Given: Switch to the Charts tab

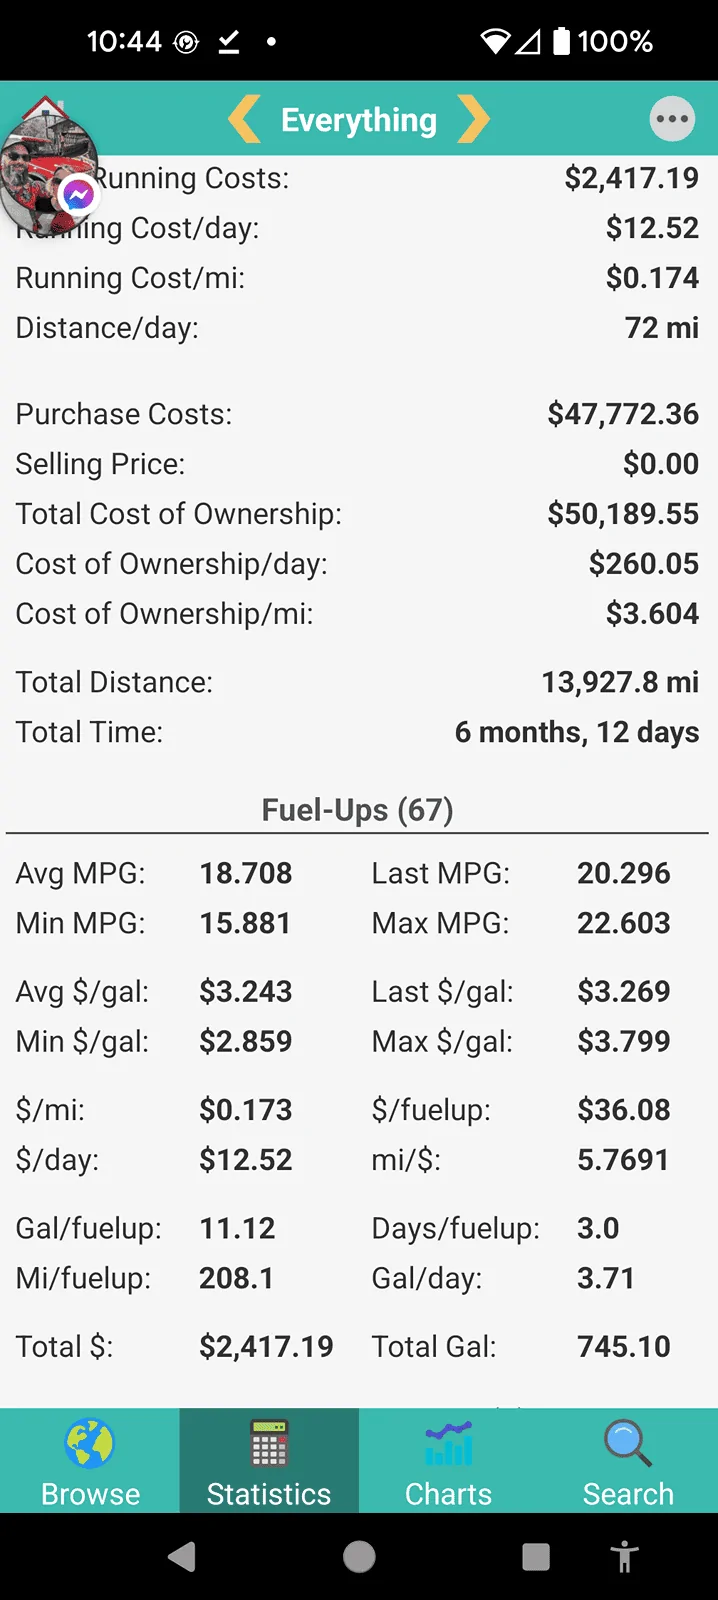Looking at the screenshot, I should (448, 1460).
